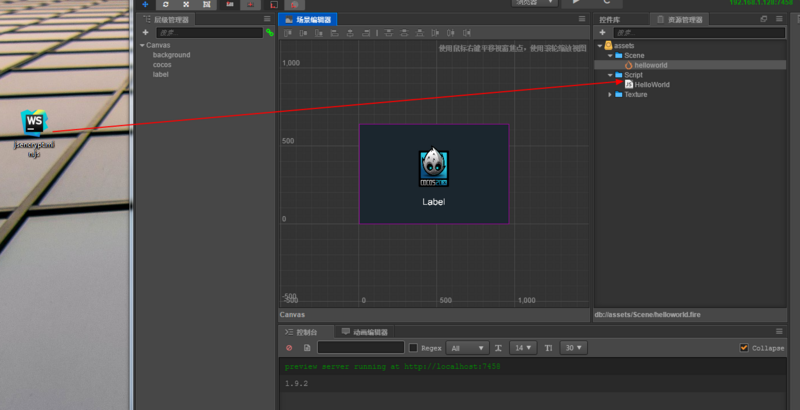Select the label node in hierarchy

(160, 74)
